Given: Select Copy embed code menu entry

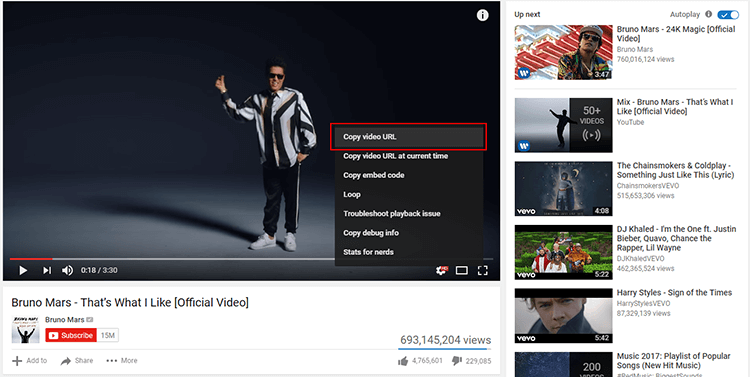Looking at the screenshot, I should pos(409,175).
